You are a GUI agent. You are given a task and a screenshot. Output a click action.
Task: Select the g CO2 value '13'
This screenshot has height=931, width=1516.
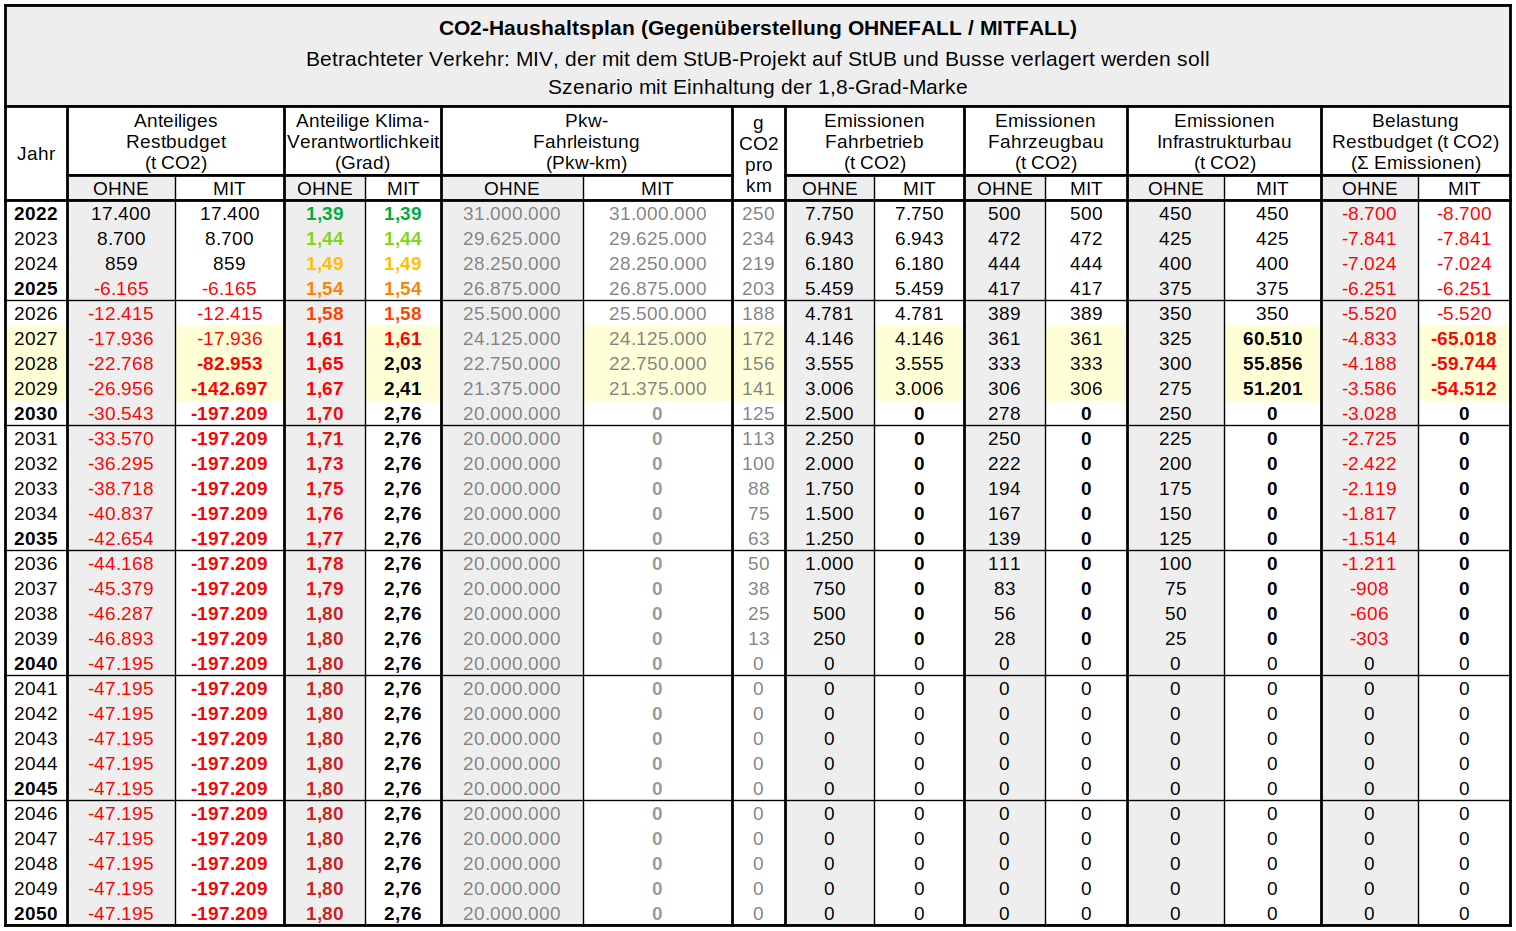pyautogui.click(x=758, y=639)
